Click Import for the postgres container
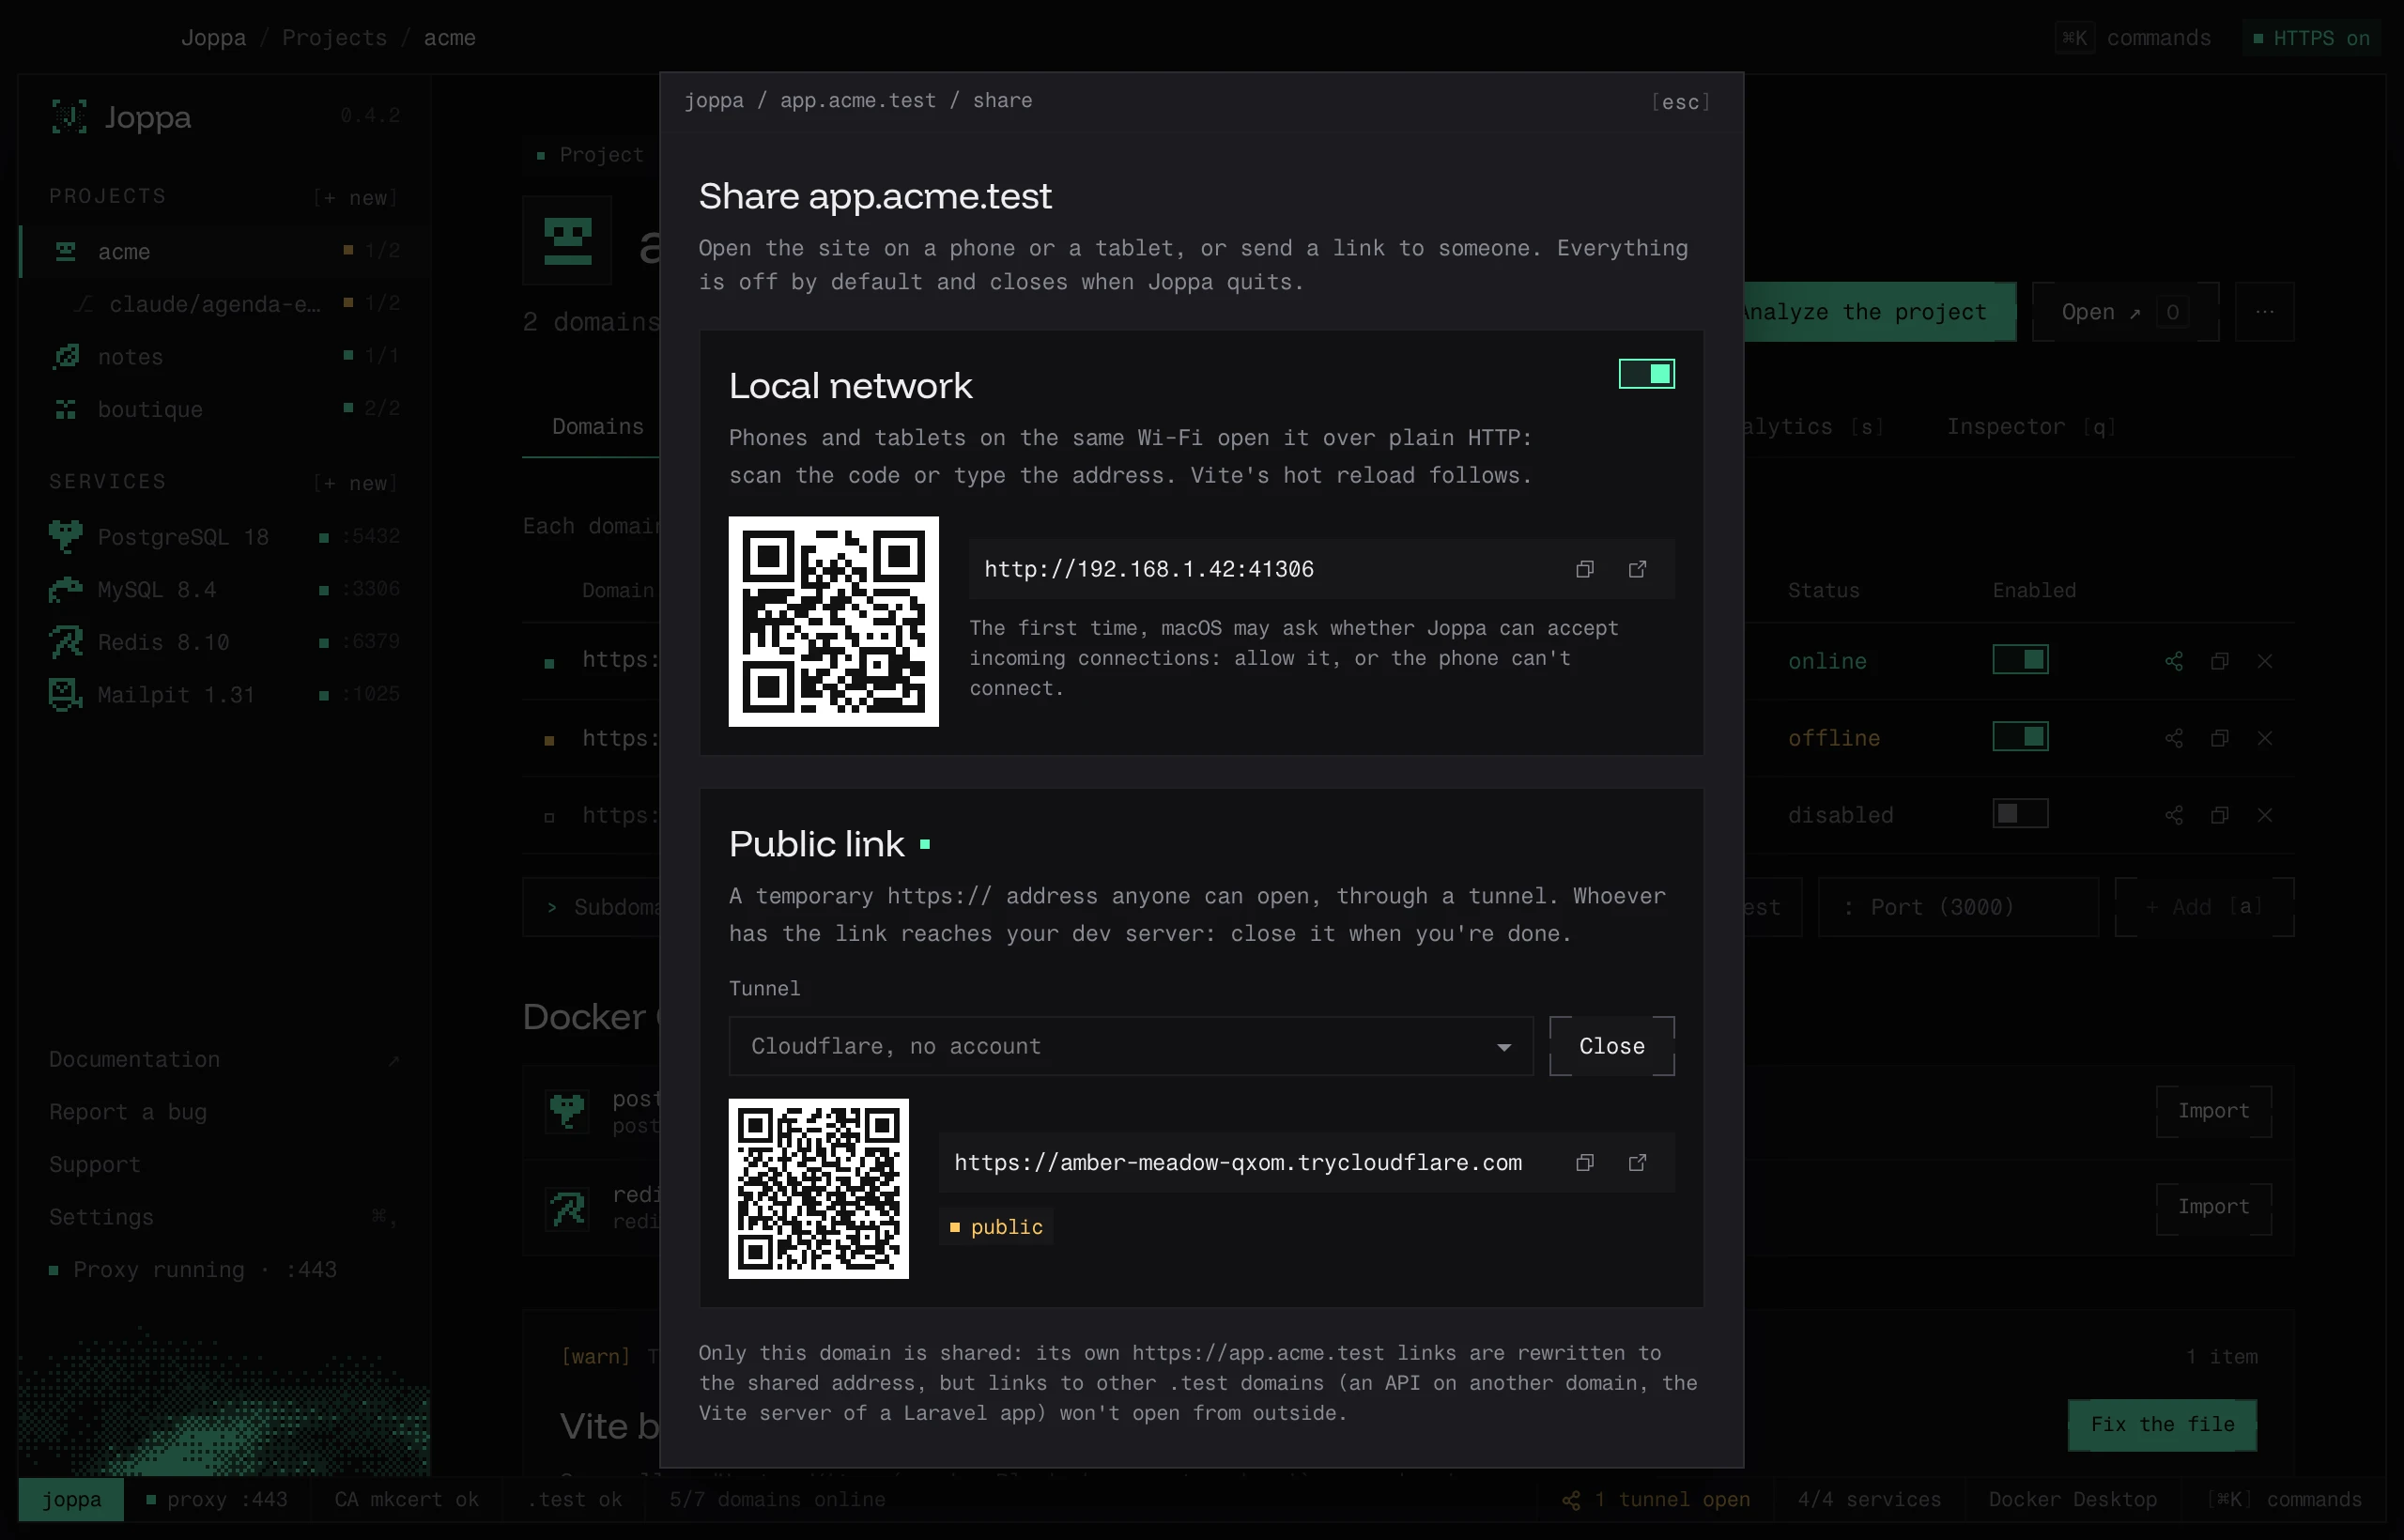 [2213, 1111]
